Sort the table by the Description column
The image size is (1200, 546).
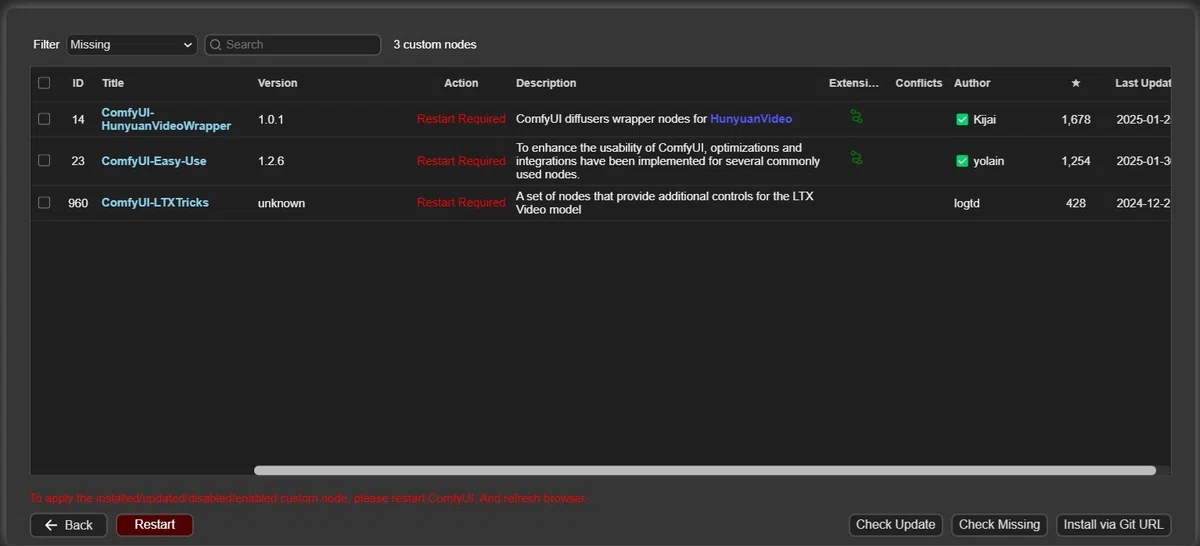click(546, 83)
